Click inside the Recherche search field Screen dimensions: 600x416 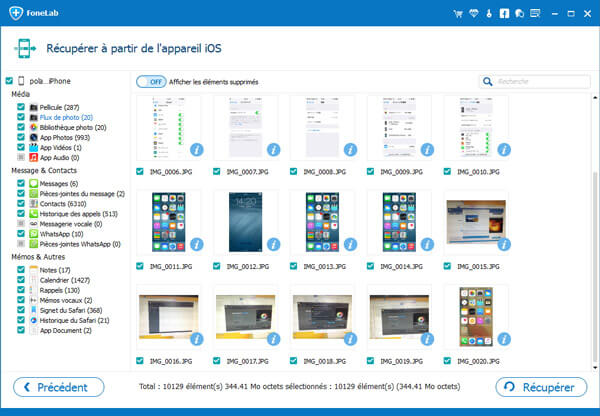[x=535, y=82]
